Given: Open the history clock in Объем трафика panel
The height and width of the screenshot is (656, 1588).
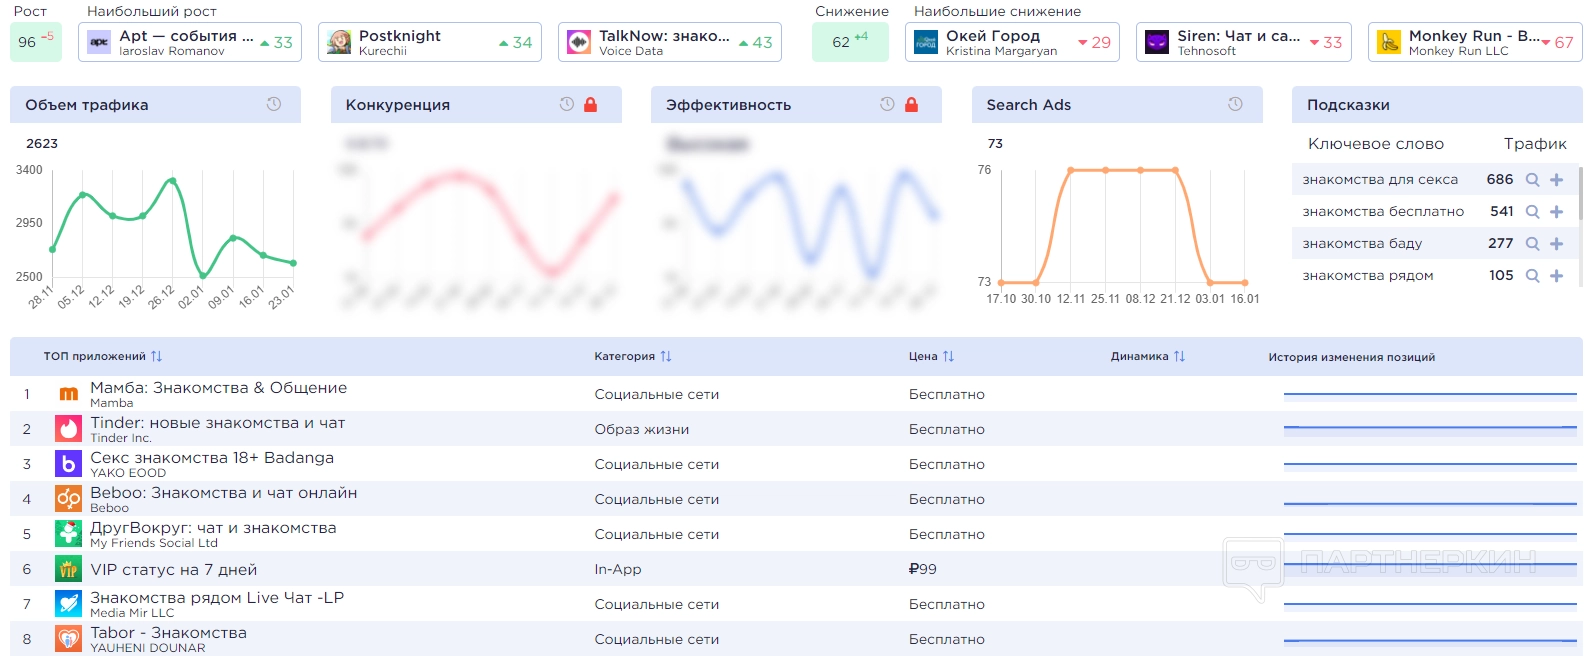Looking at the screenshot, I should (x=274, y=104).
